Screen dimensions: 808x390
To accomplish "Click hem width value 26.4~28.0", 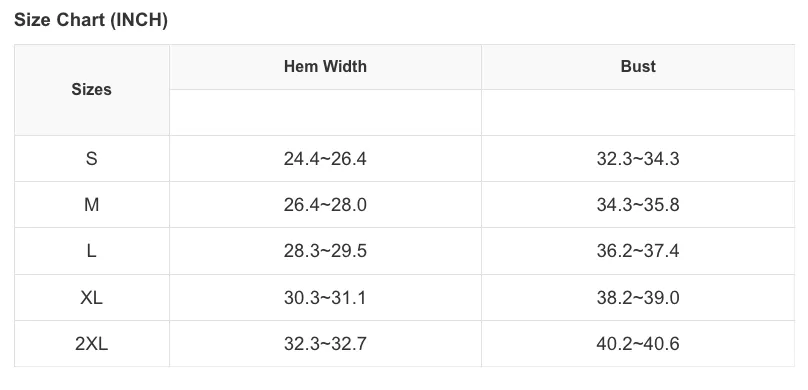I will [325, 205].
